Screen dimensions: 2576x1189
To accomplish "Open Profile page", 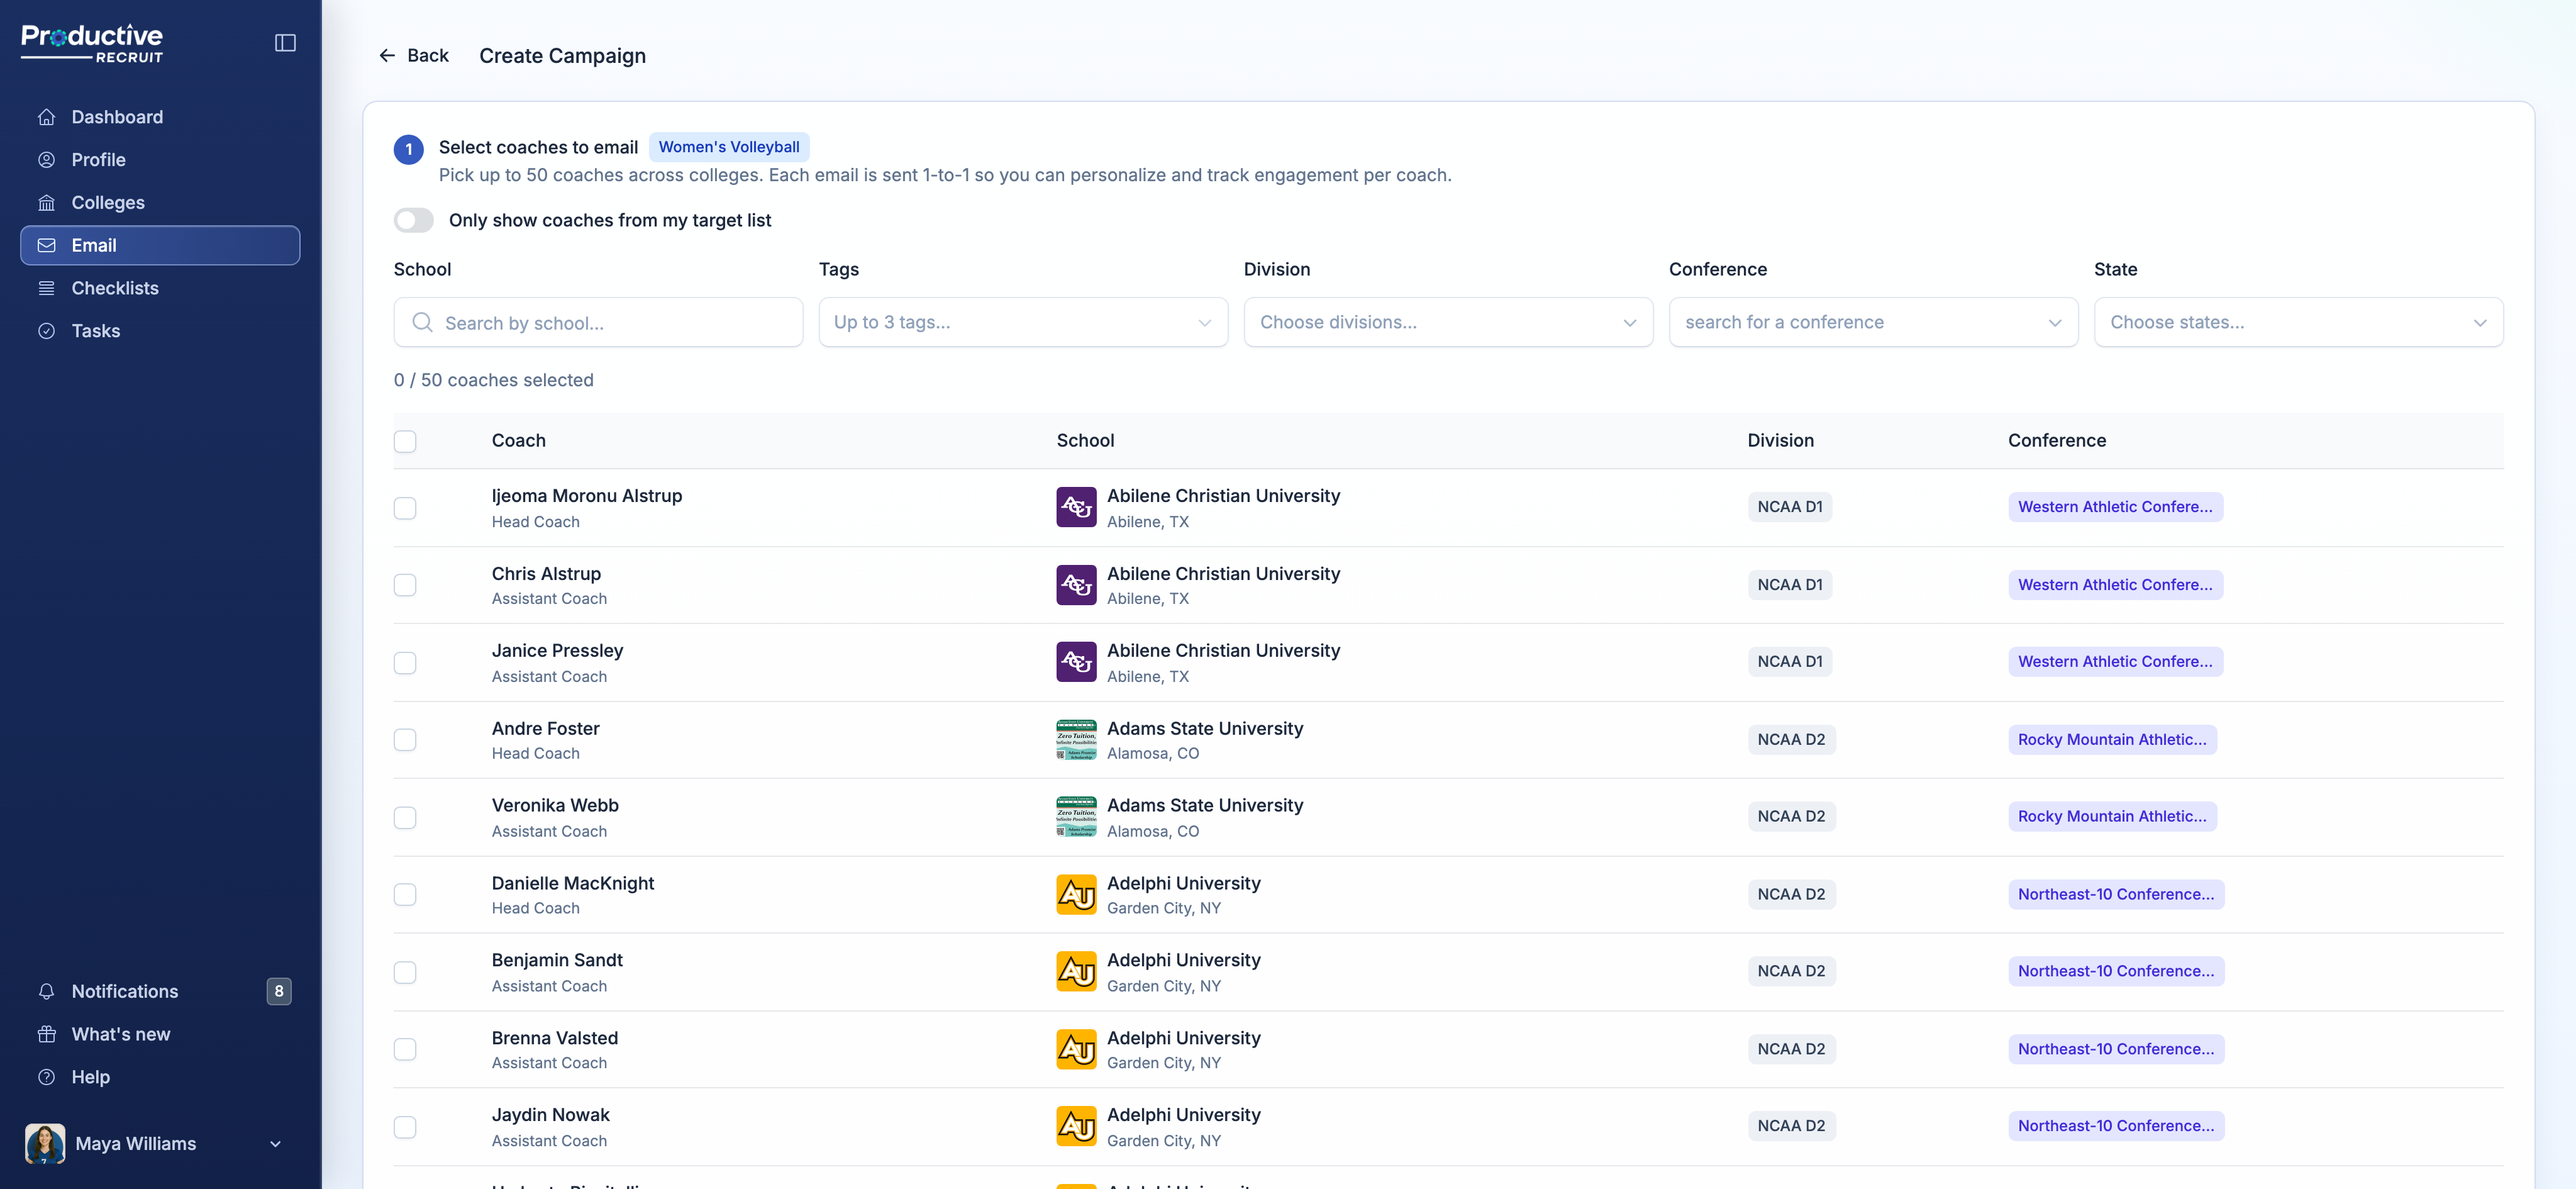I will point(160,160).
